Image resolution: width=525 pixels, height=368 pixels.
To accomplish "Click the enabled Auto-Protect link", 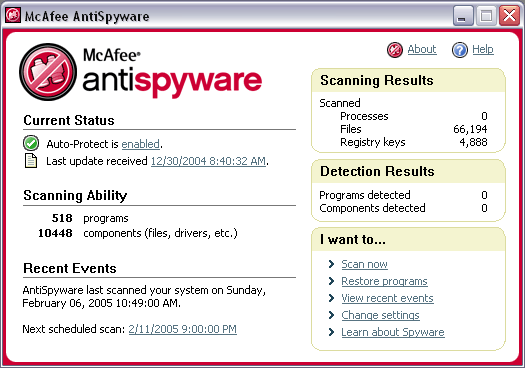I will pyautogui.click(x=140, y=144).
